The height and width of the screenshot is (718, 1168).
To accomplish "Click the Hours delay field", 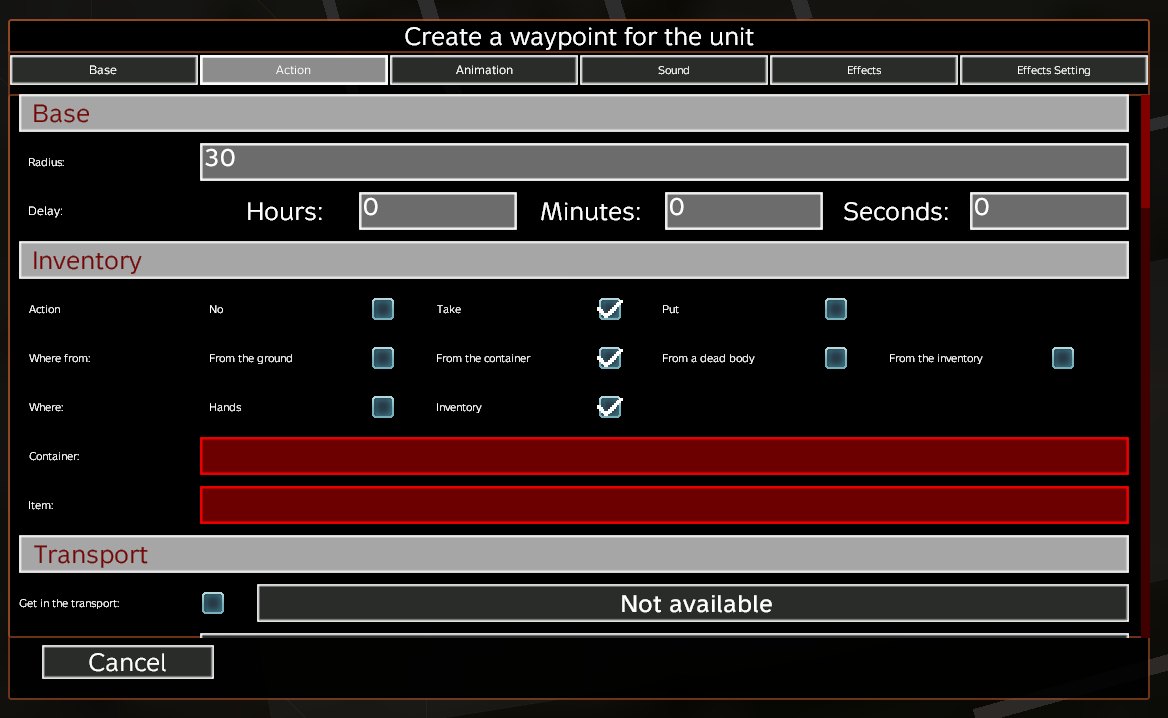I will (438, 211).
